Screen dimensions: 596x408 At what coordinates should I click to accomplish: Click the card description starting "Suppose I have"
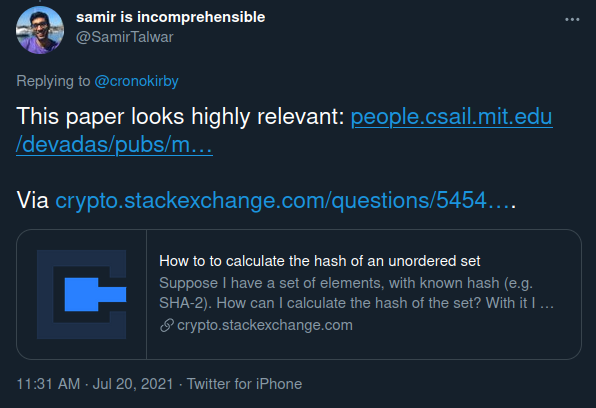[357, 293]
